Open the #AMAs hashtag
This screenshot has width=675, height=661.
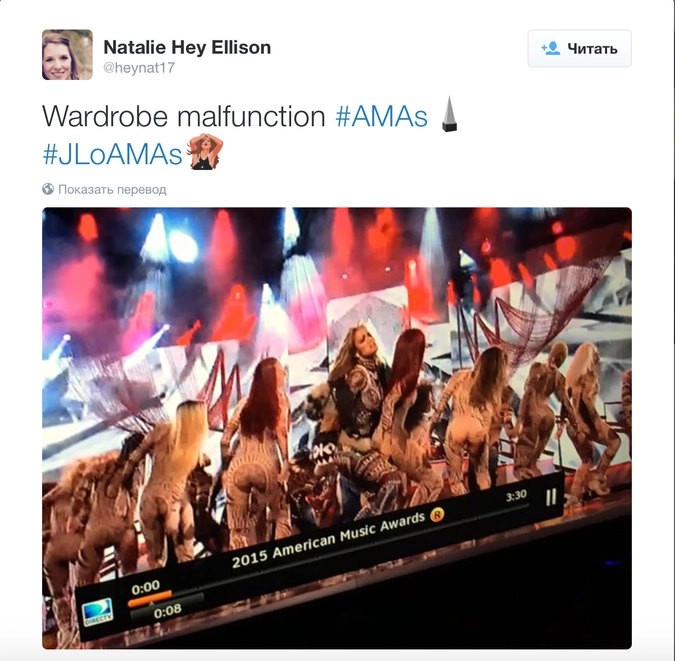click(381, 116)
